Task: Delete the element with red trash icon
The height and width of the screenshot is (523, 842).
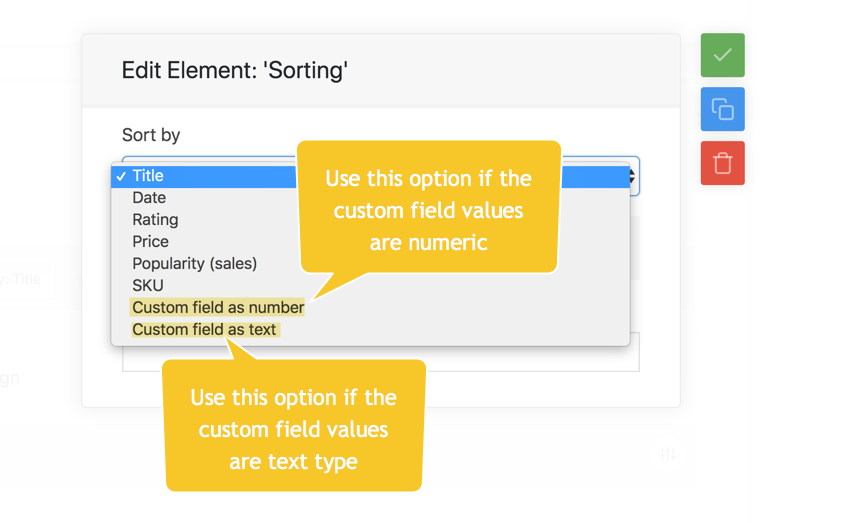Action: pos(722,163)
